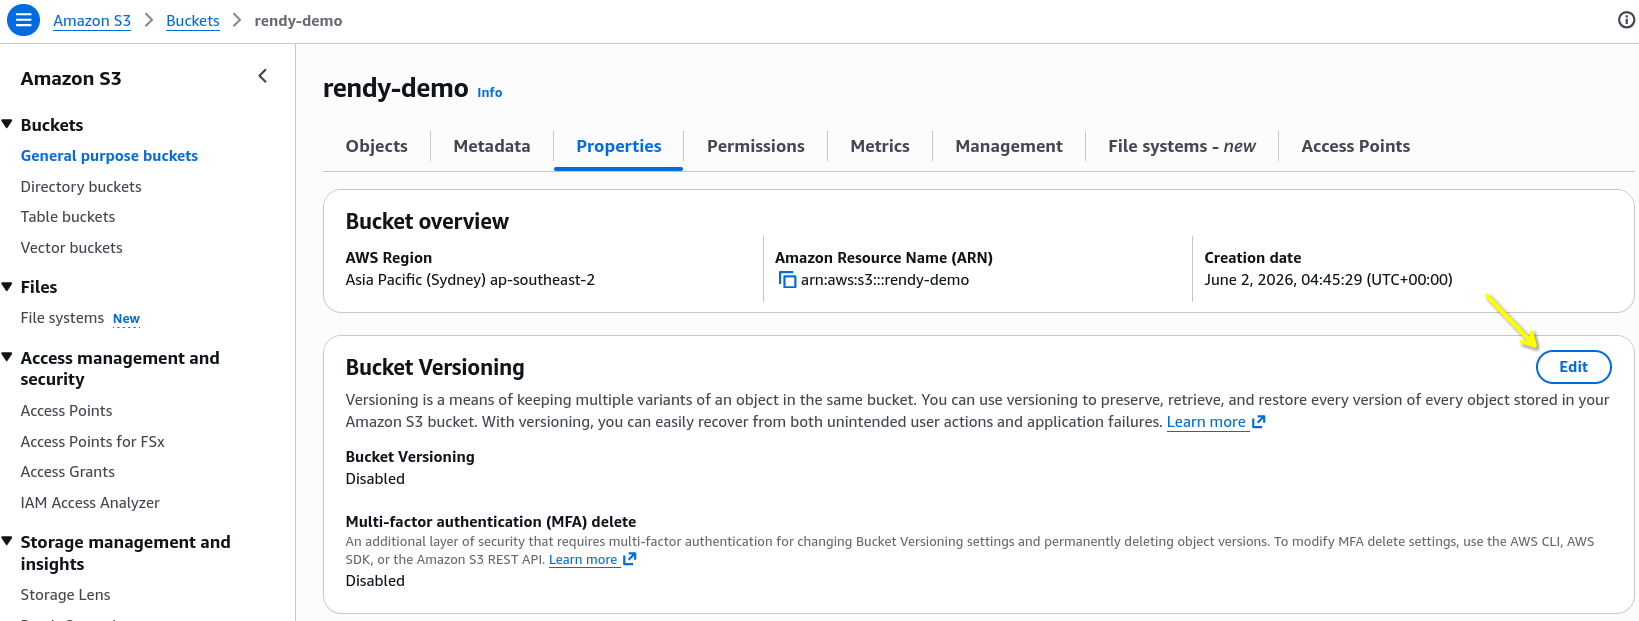Click the creation date June 2, 2026 value
1639x621 pixels.
tap(1328, 280)
